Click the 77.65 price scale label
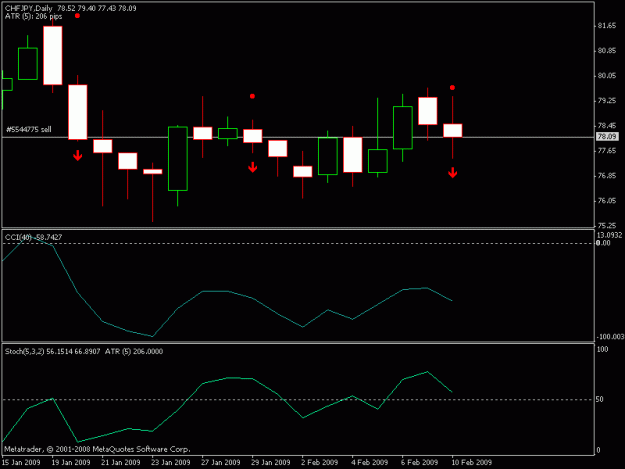625x469 pixels. click(x=607, y=151)
